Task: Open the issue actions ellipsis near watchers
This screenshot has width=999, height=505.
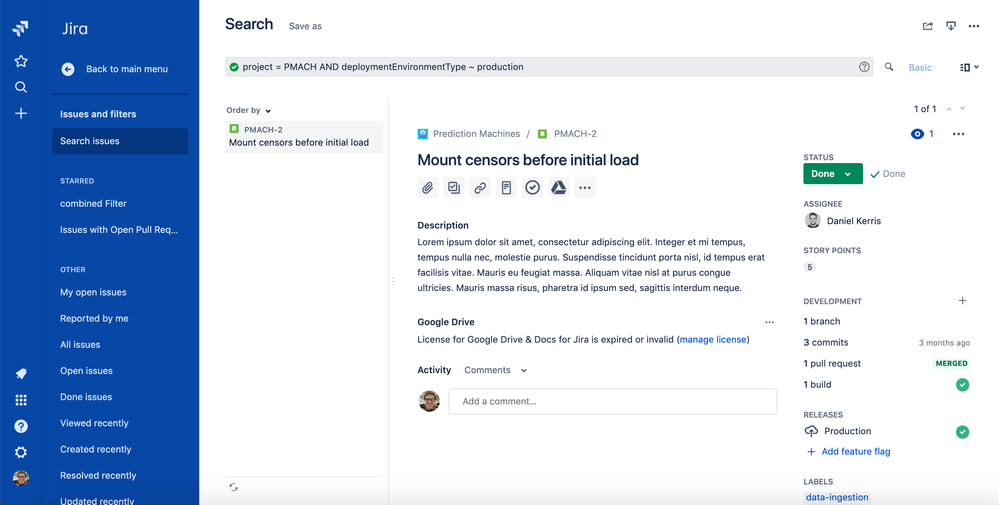Action: point(958,134)
